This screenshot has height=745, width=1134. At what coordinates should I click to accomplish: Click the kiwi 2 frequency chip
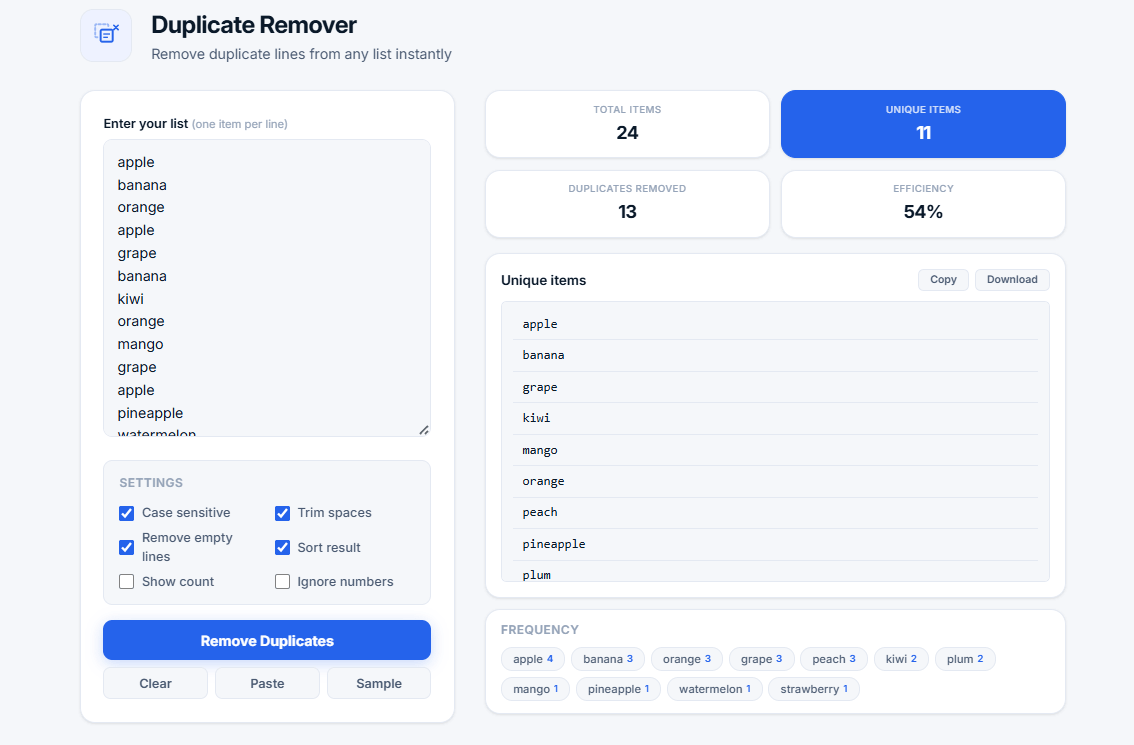[x=901, y=659]
